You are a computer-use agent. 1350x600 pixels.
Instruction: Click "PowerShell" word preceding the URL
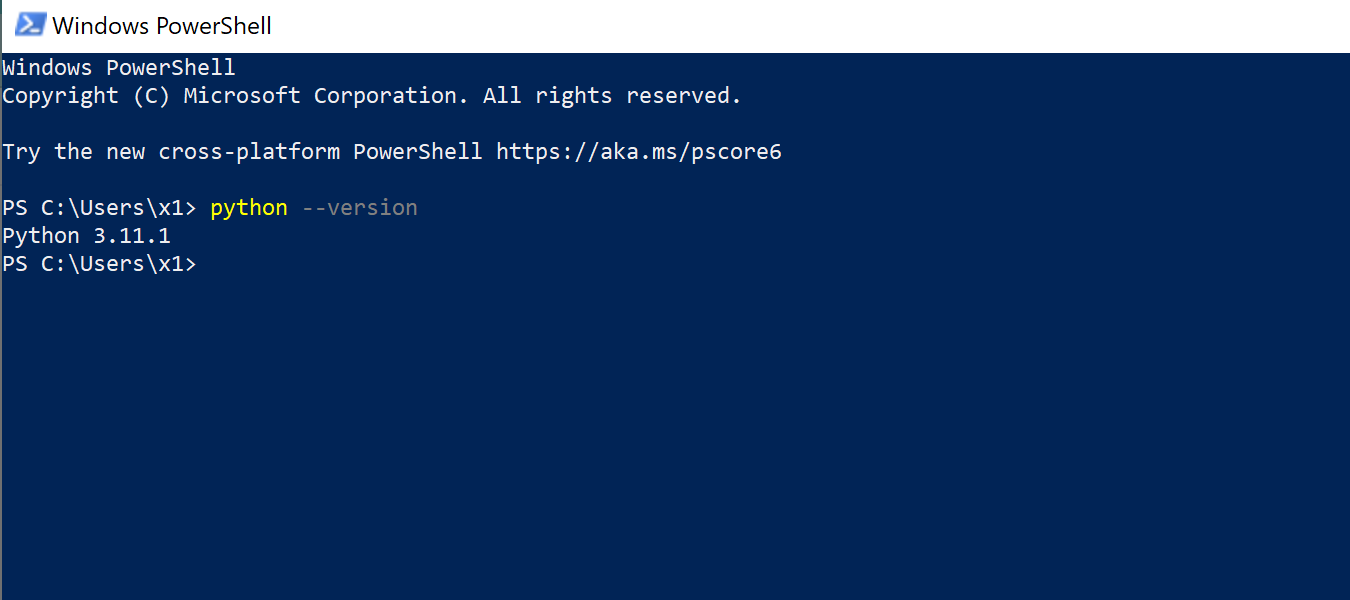[x=418, y=152]
